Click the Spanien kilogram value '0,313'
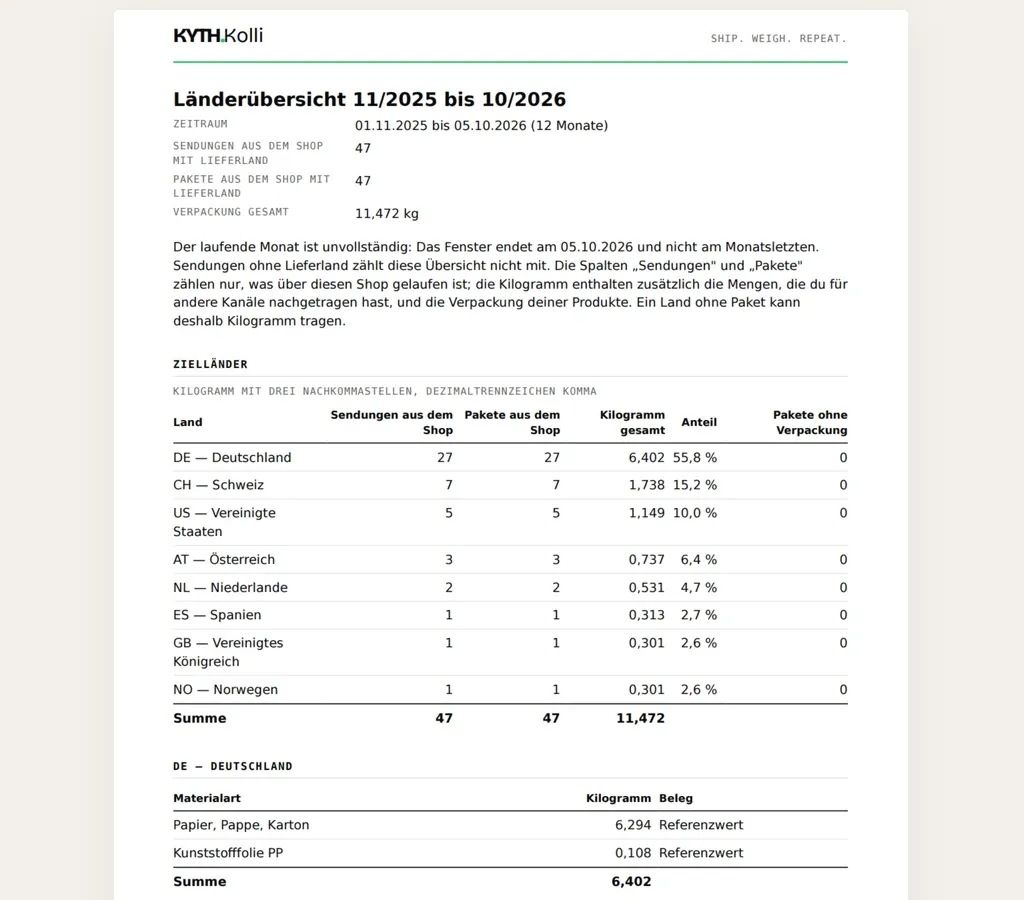This screenshot has height=900, width=1024. (647, 615)
